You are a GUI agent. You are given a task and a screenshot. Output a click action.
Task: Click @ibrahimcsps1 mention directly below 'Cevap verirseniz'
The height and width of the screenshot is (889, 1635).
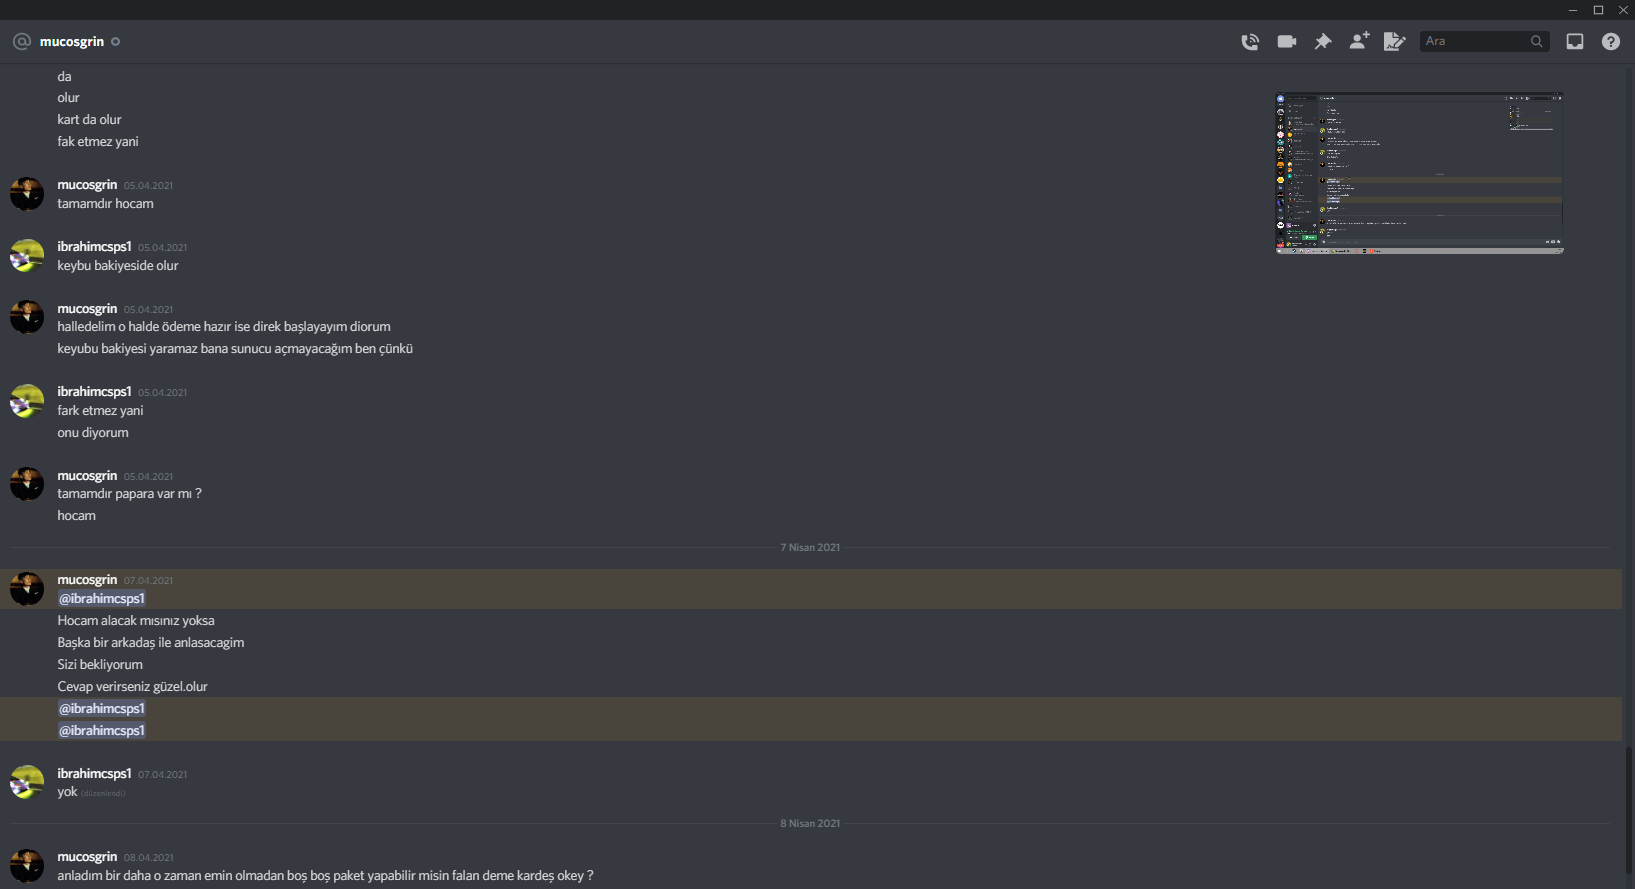tap(102, 708)
